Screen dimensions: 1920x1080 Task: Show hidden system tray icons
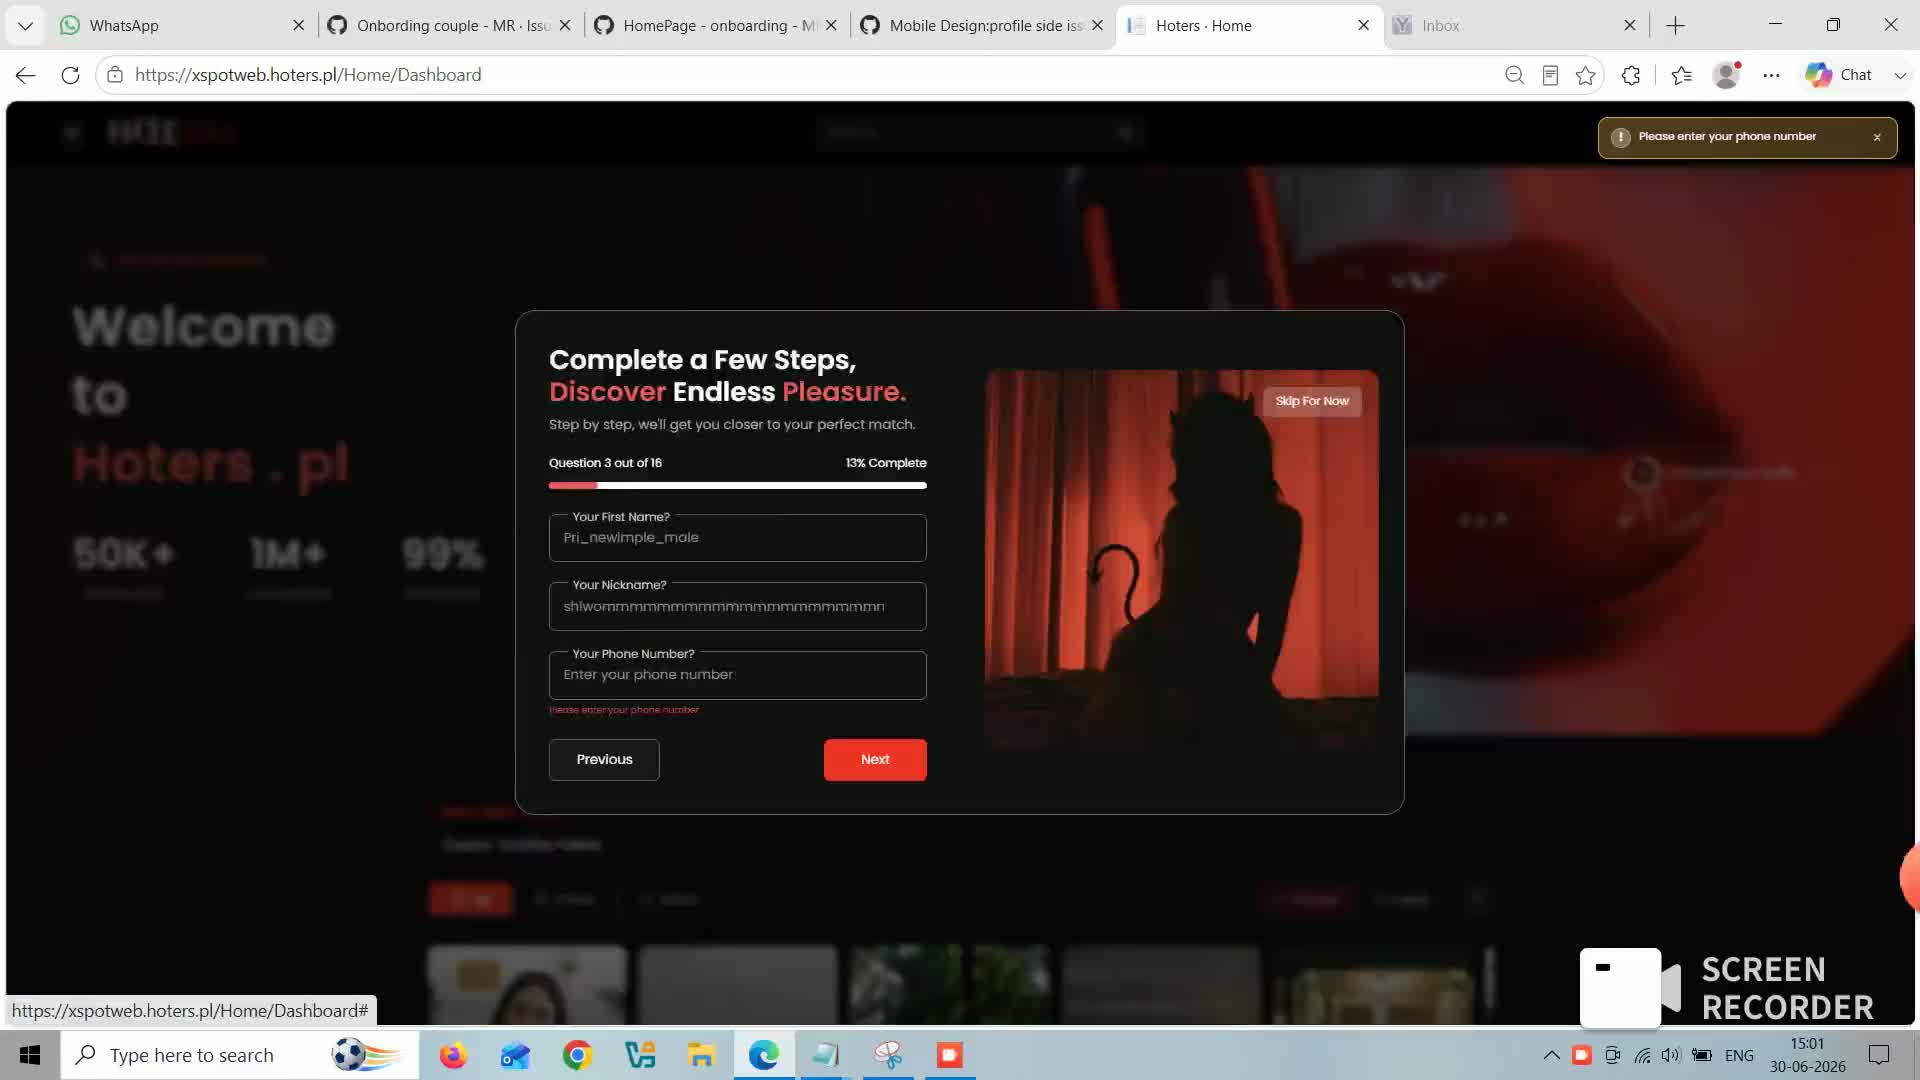point(1551,1055)
